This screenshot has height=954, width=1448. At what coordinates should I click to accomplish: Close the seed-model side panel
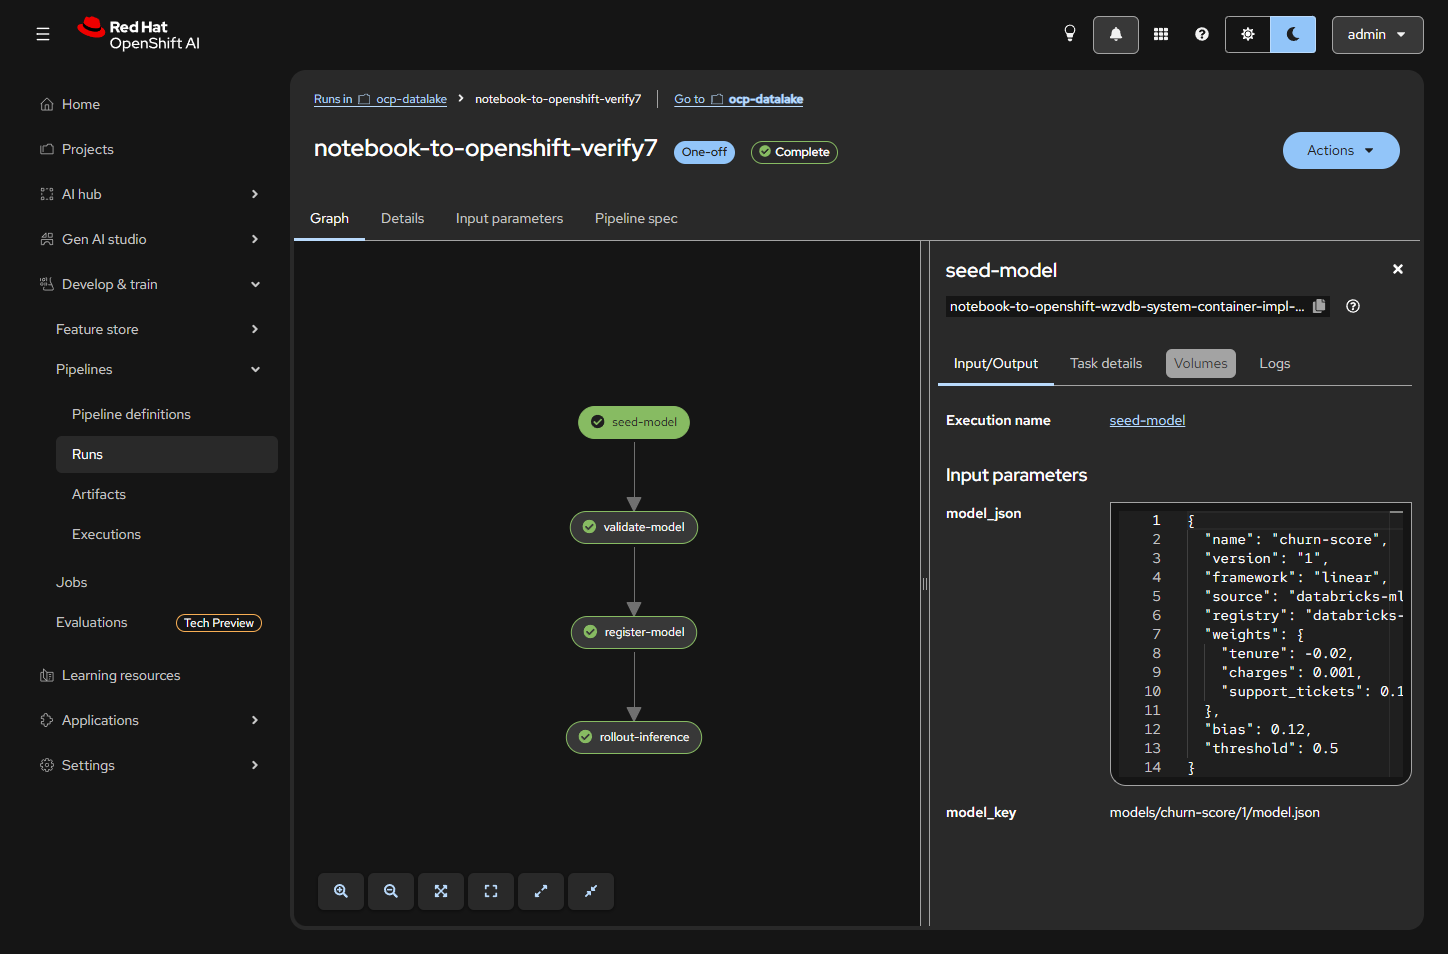click(x=1398, y=269)
